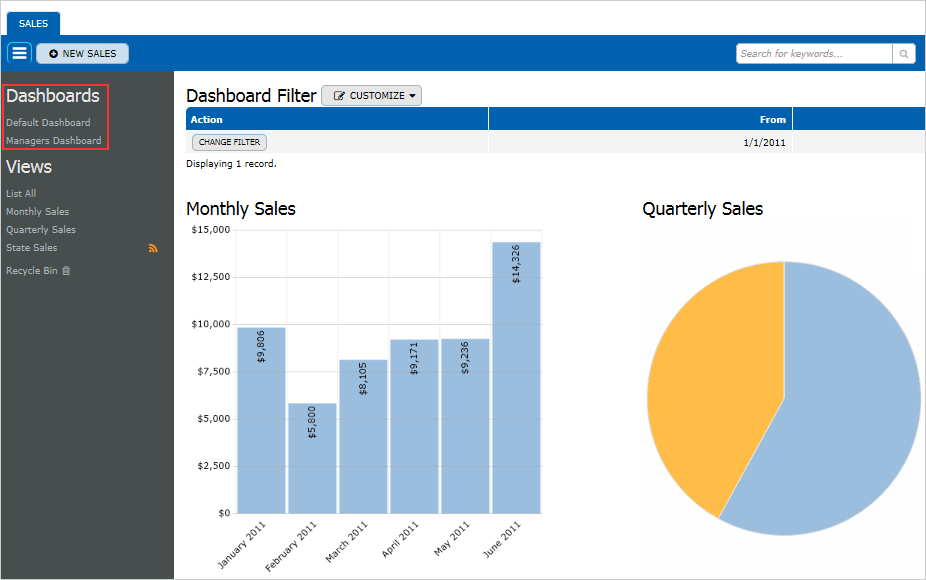Select the Monthly Sales view
Viewport: 926px width, 580px height.
tap(38, 211)
